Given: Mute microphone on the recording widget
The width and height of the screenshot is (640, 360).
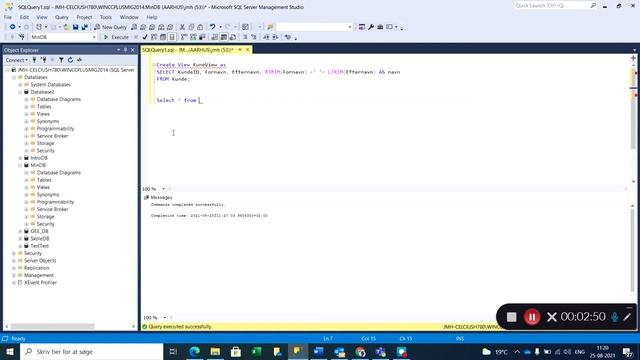Looking at the screenshot, I should point(615,317).
